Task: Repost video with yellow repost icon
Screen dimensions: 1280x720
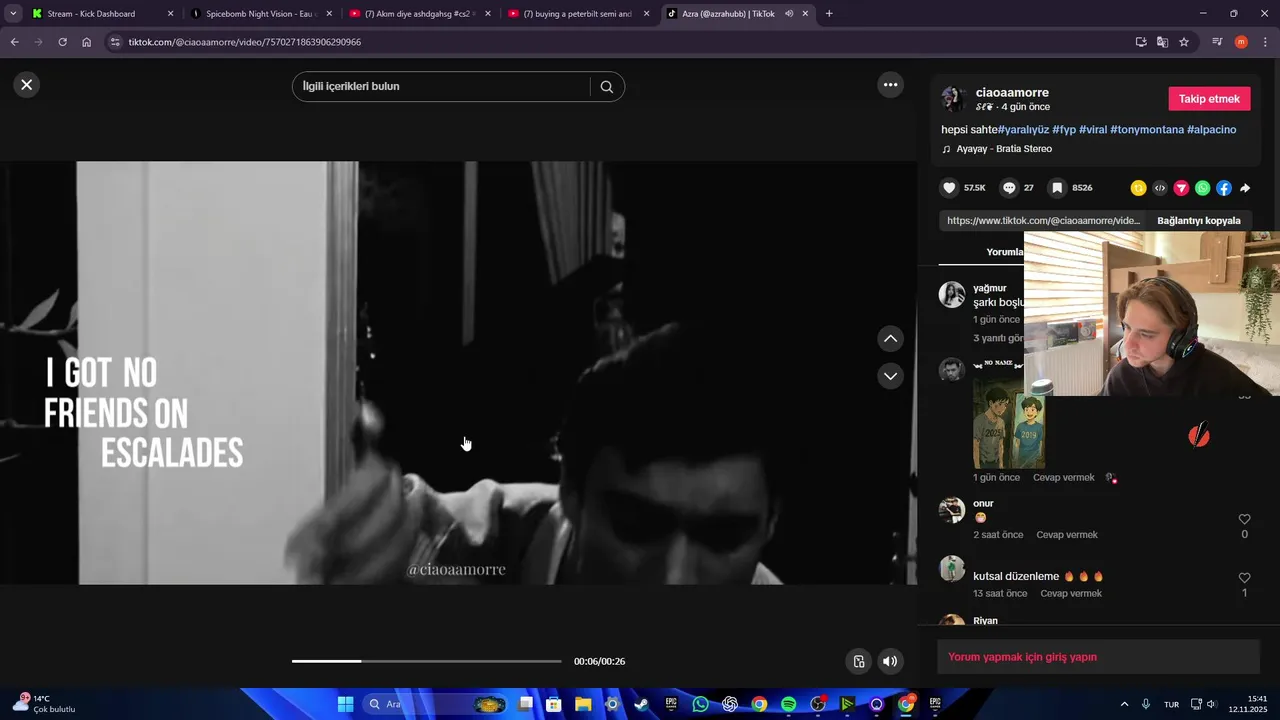Action: (1138, 188)
